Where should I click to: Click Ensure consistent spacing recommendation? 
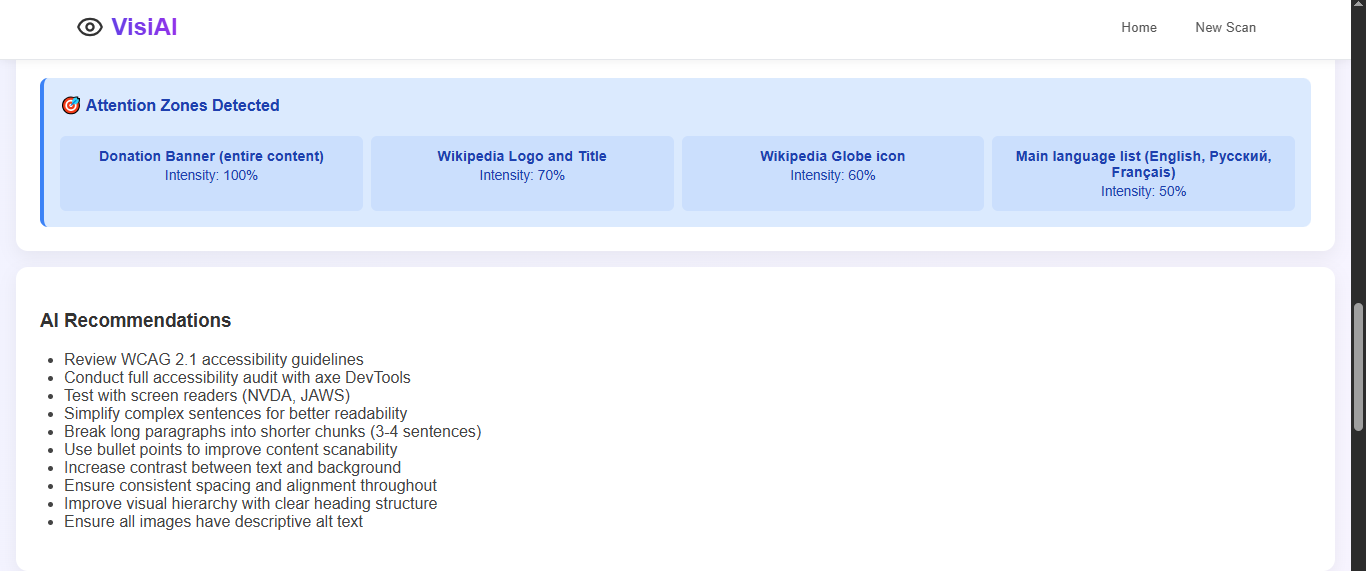click(x=250, y=485)
